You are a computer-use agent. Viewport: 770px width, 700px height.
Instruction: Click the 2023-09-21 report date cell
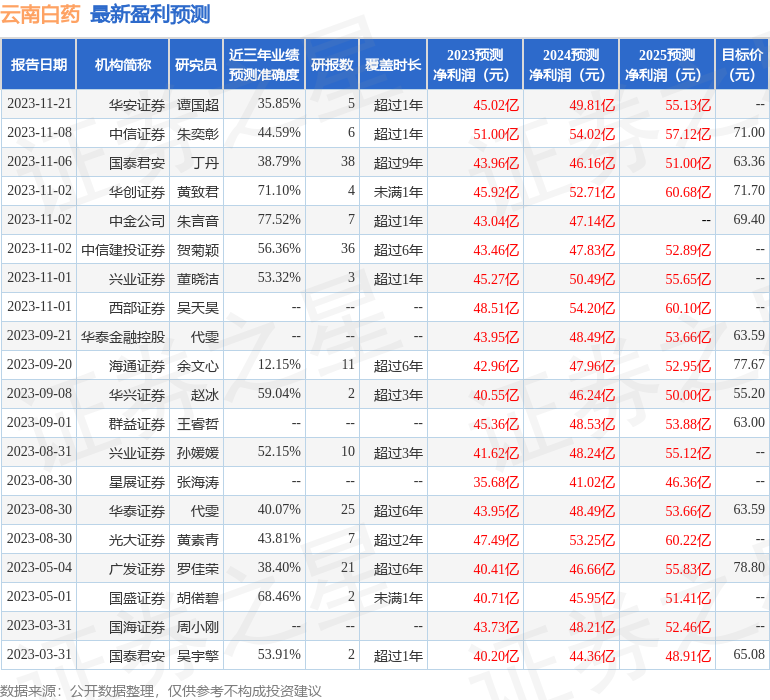(x=39, y=336)
